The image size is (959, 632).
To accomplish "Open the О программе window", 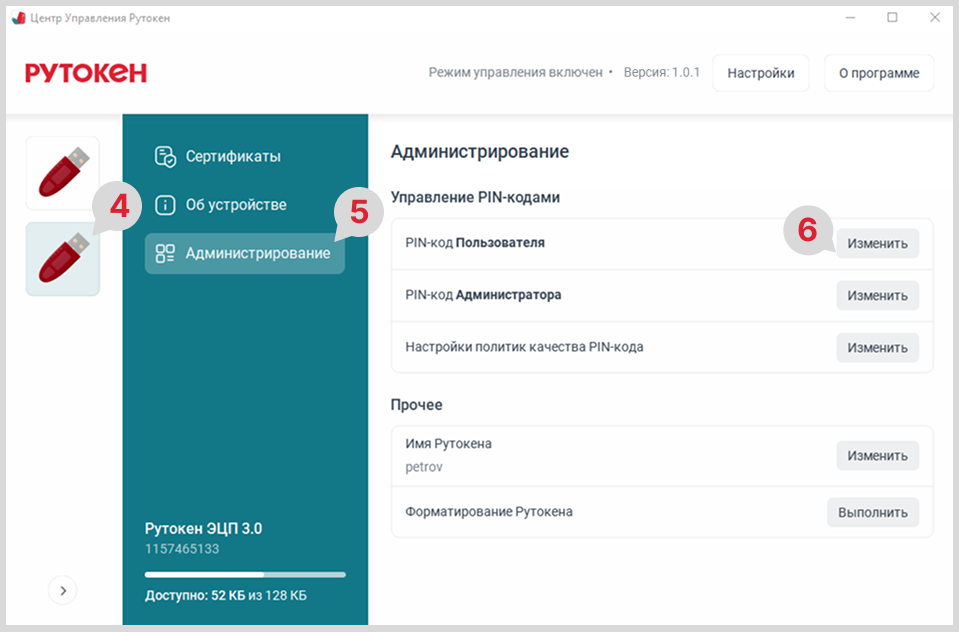I will pyautogui.click(x=878, y=73).
